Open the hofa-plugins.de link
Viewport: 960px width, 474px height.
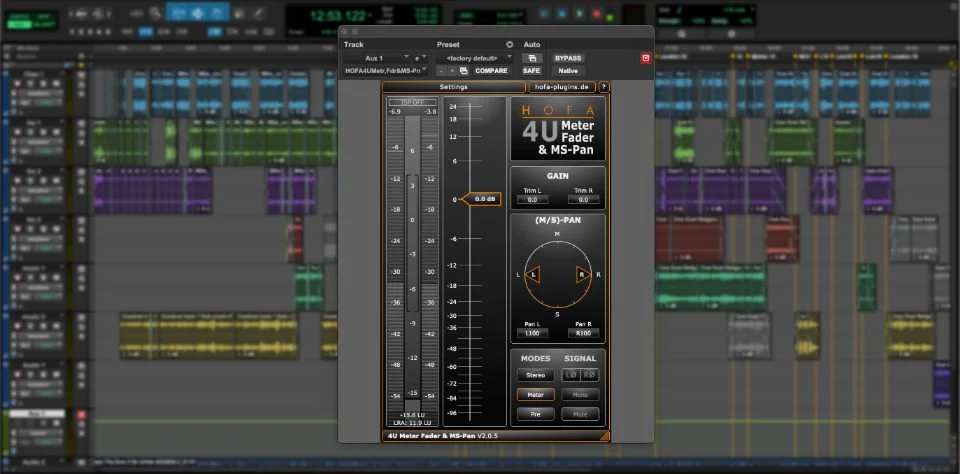coord(562,87)
